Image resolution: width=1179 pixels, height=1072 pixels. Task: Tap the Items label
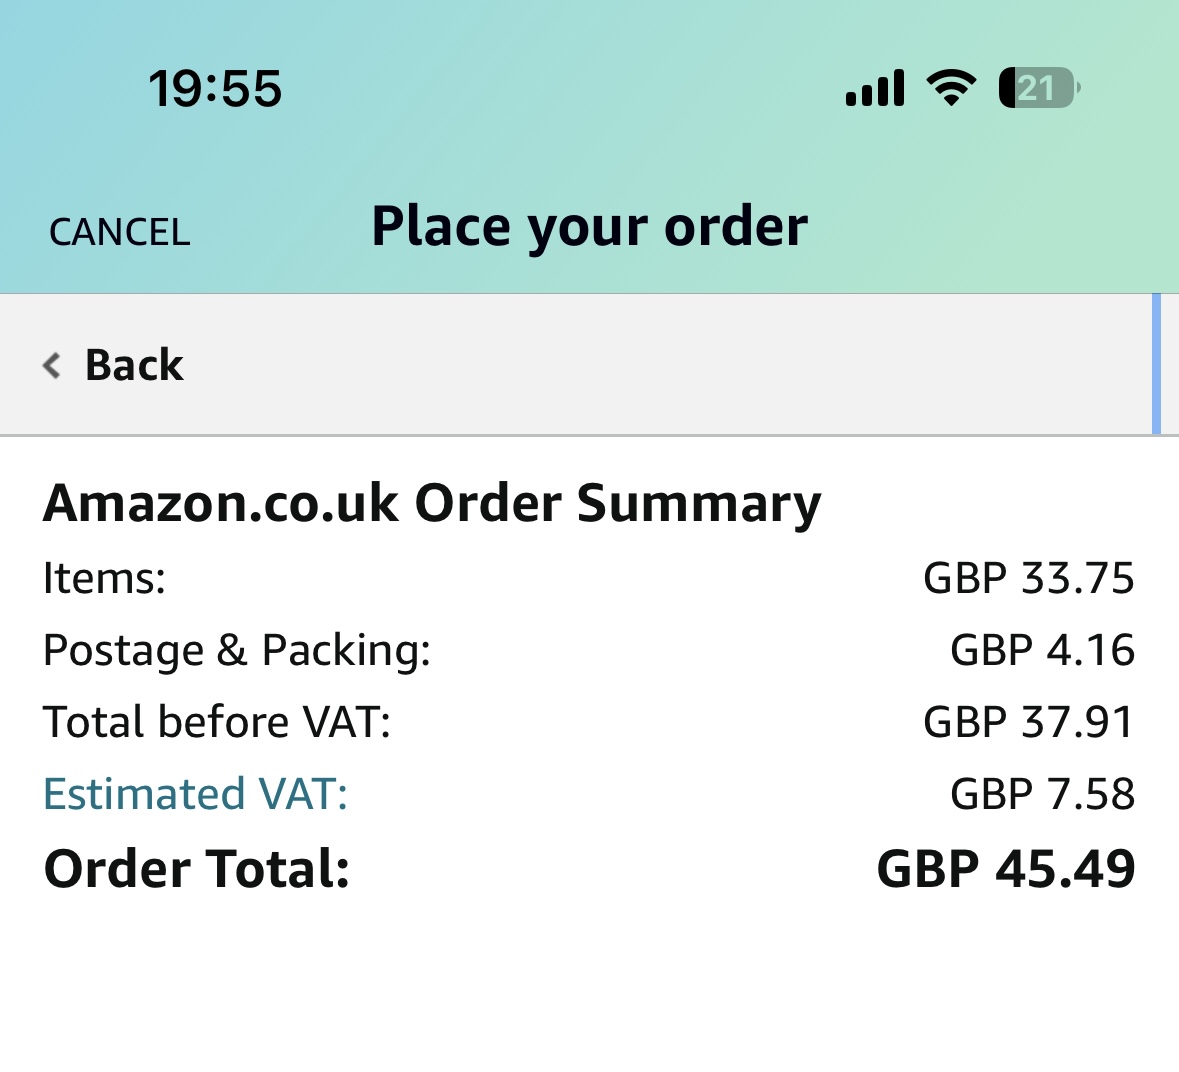(105, 578)
